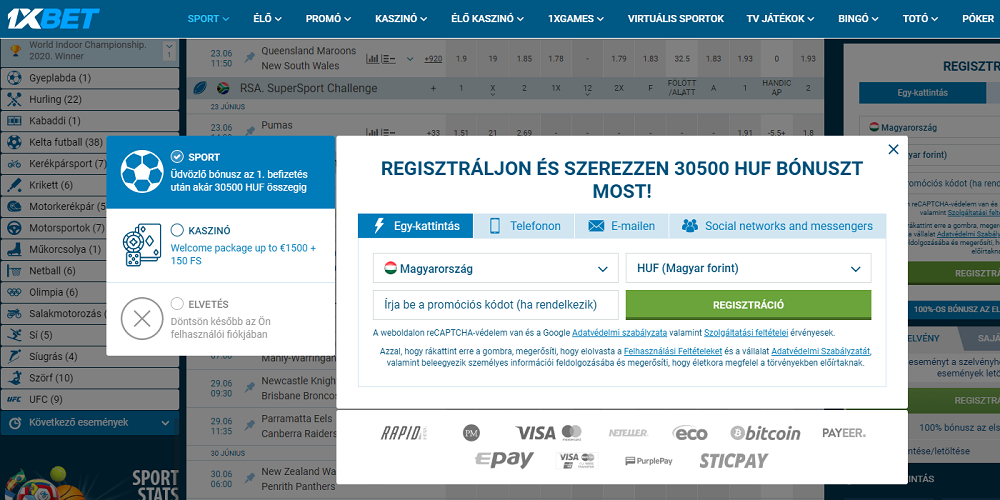Click the soccer ball Sport bonus icon

(x=142, y=171)
